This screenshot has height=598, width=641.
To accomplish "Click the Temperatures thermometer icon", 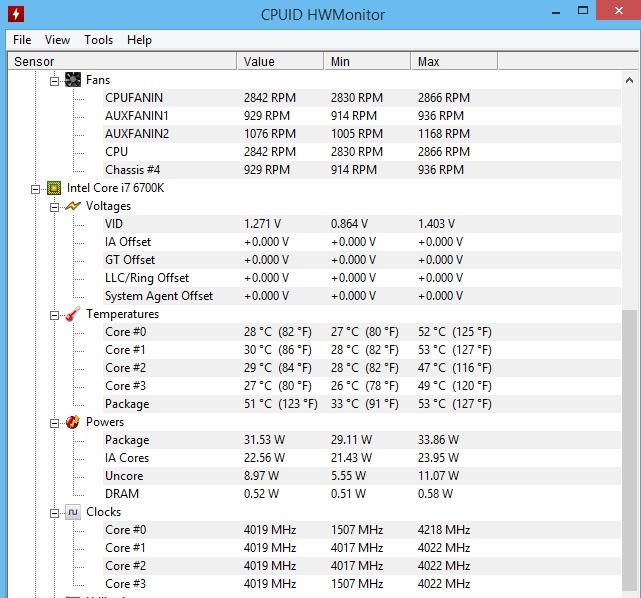I will click(x=73, y=314).
